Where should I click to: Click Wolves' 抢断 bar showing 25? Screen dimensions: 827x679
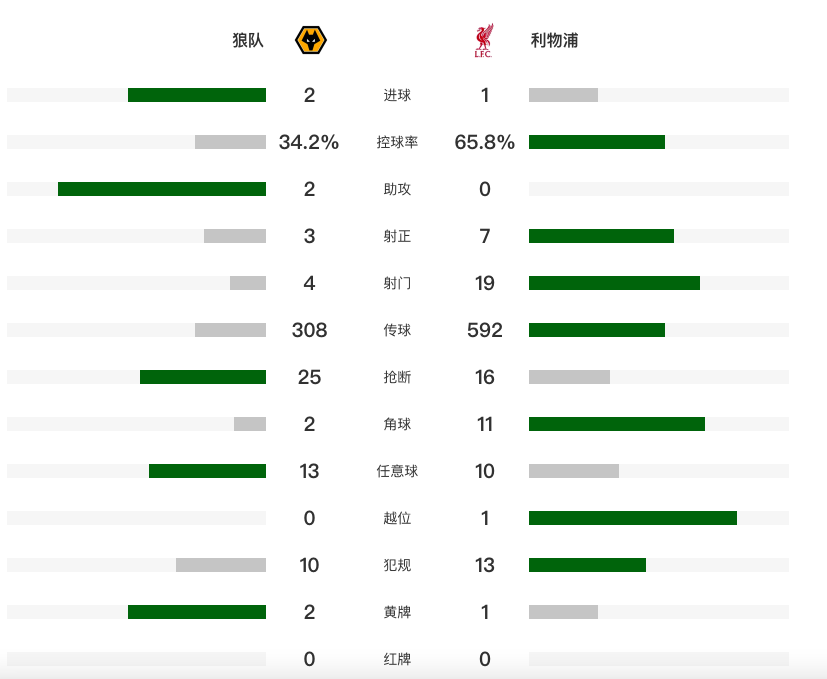click(x=203, y=377)
